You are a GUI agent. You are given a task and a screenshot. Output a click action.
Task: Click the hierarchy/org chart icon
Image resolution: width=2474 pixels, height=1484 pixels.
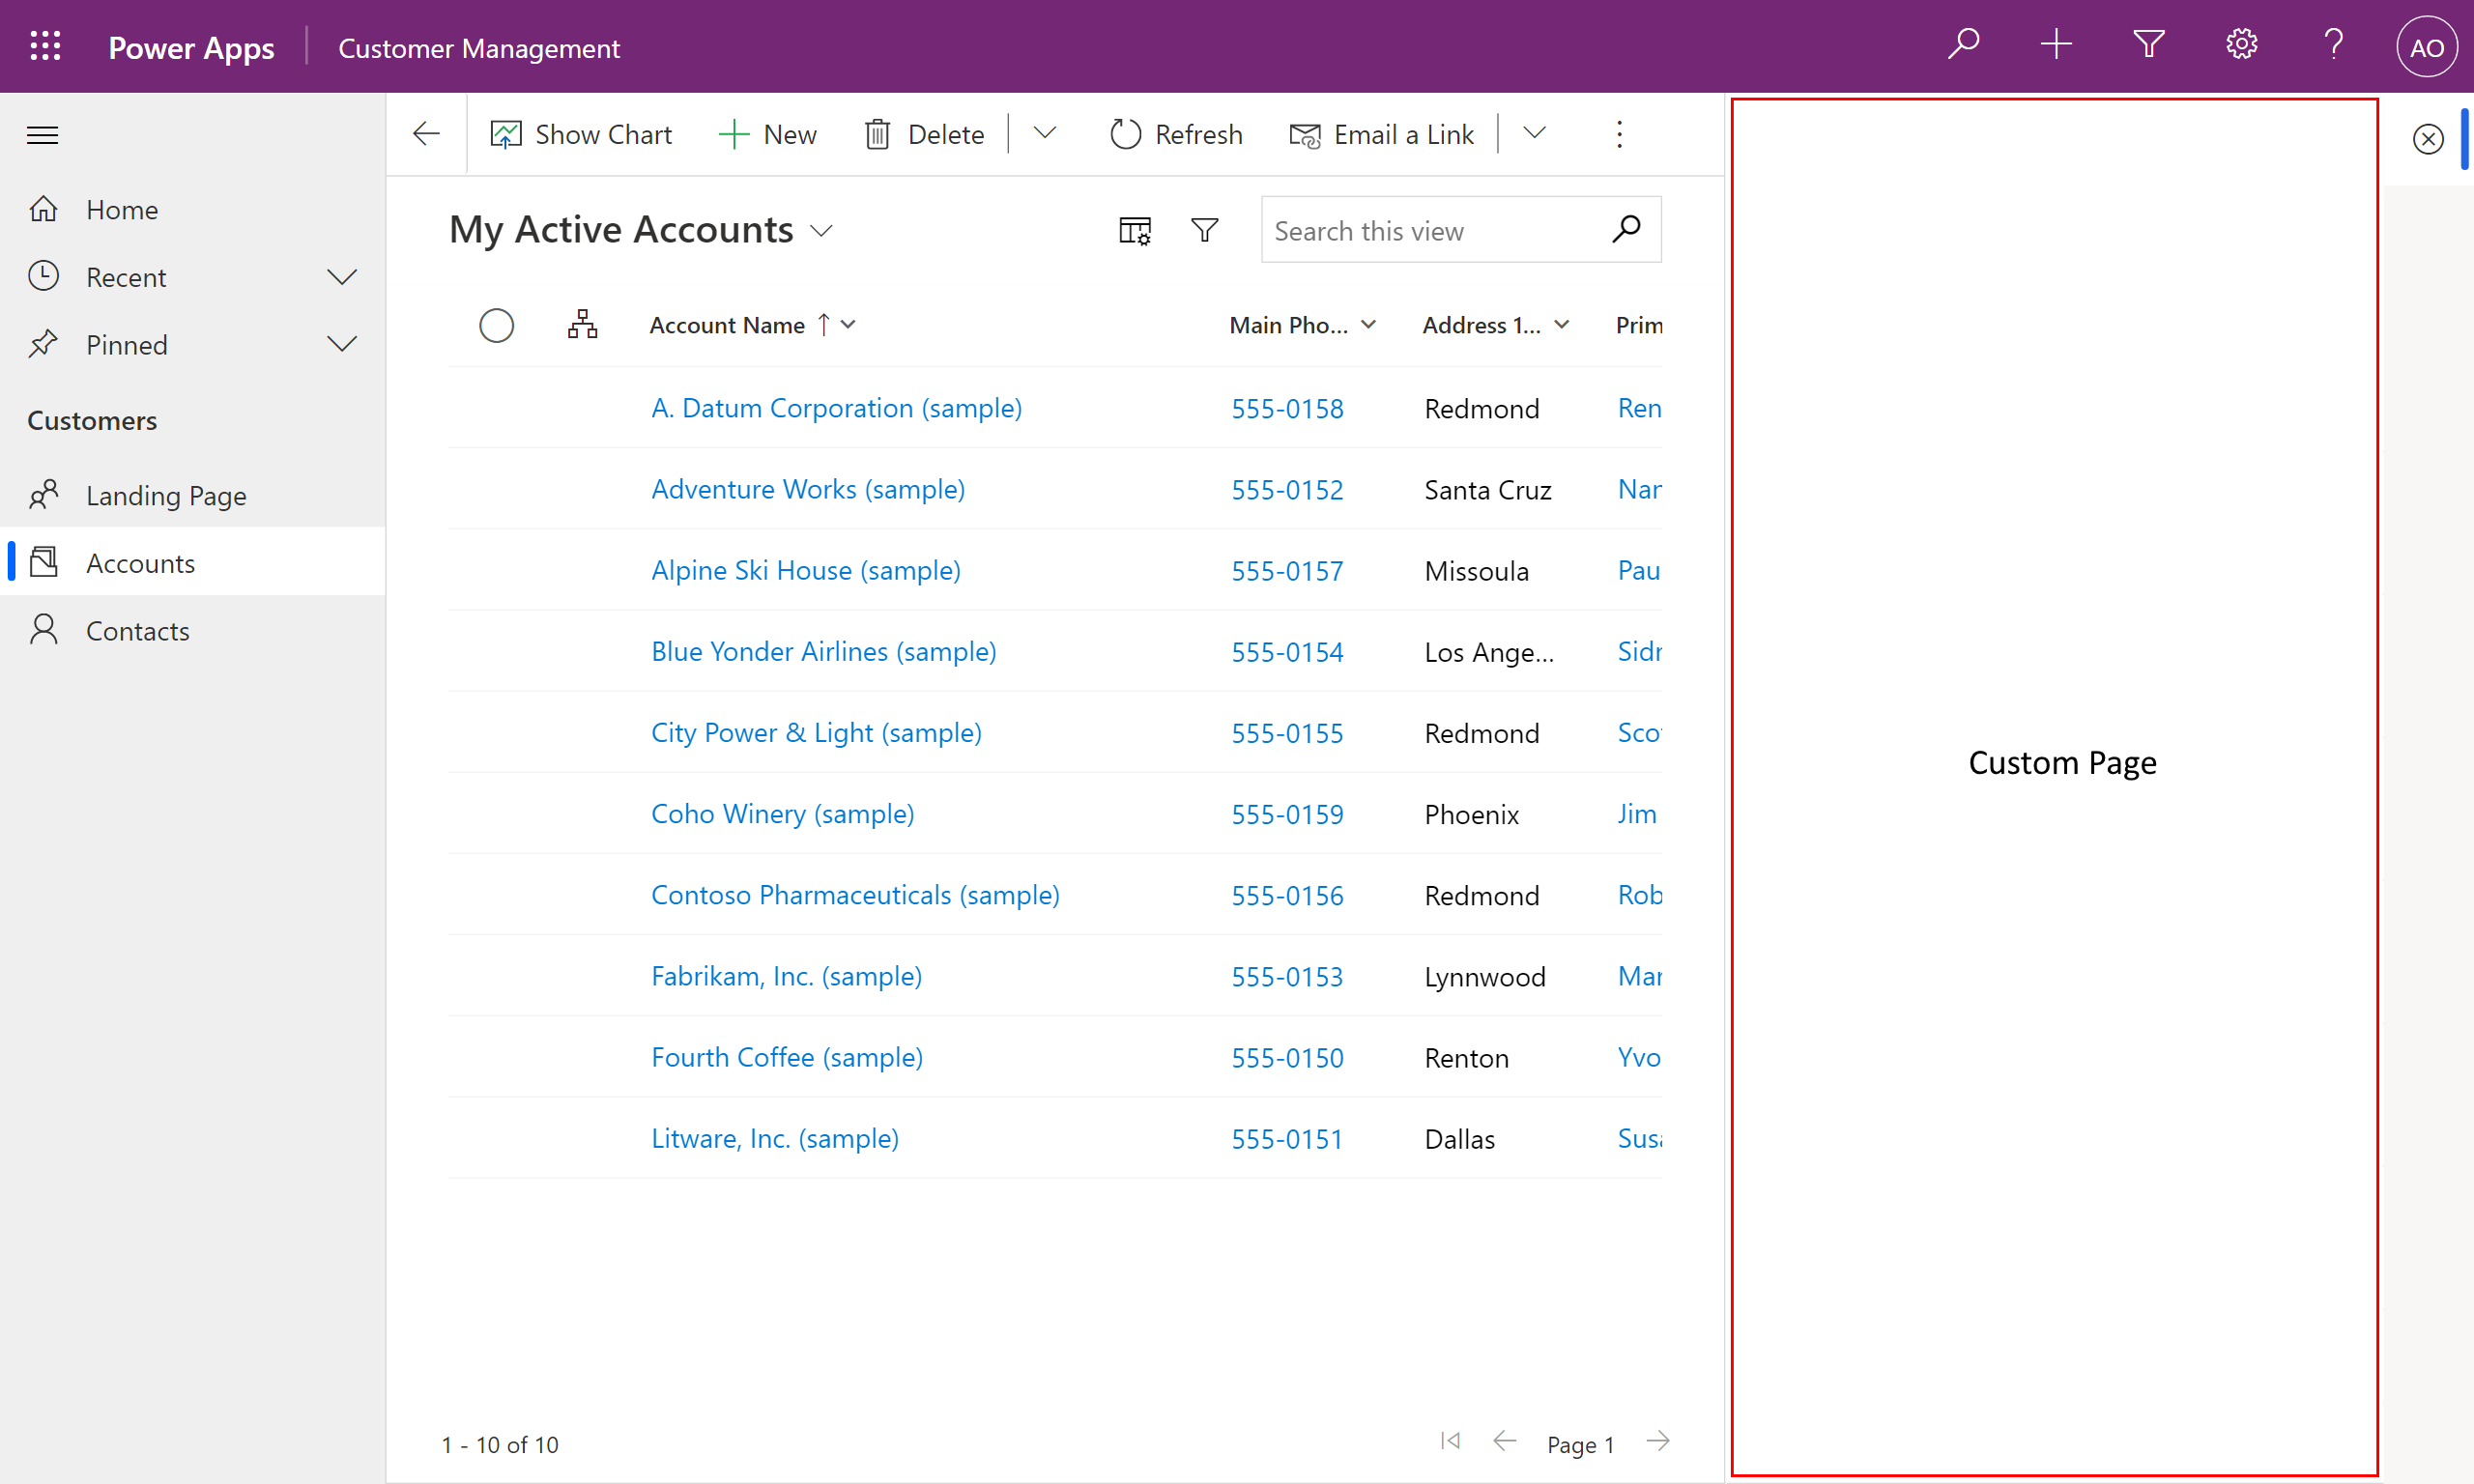click(x=582, y=324)
